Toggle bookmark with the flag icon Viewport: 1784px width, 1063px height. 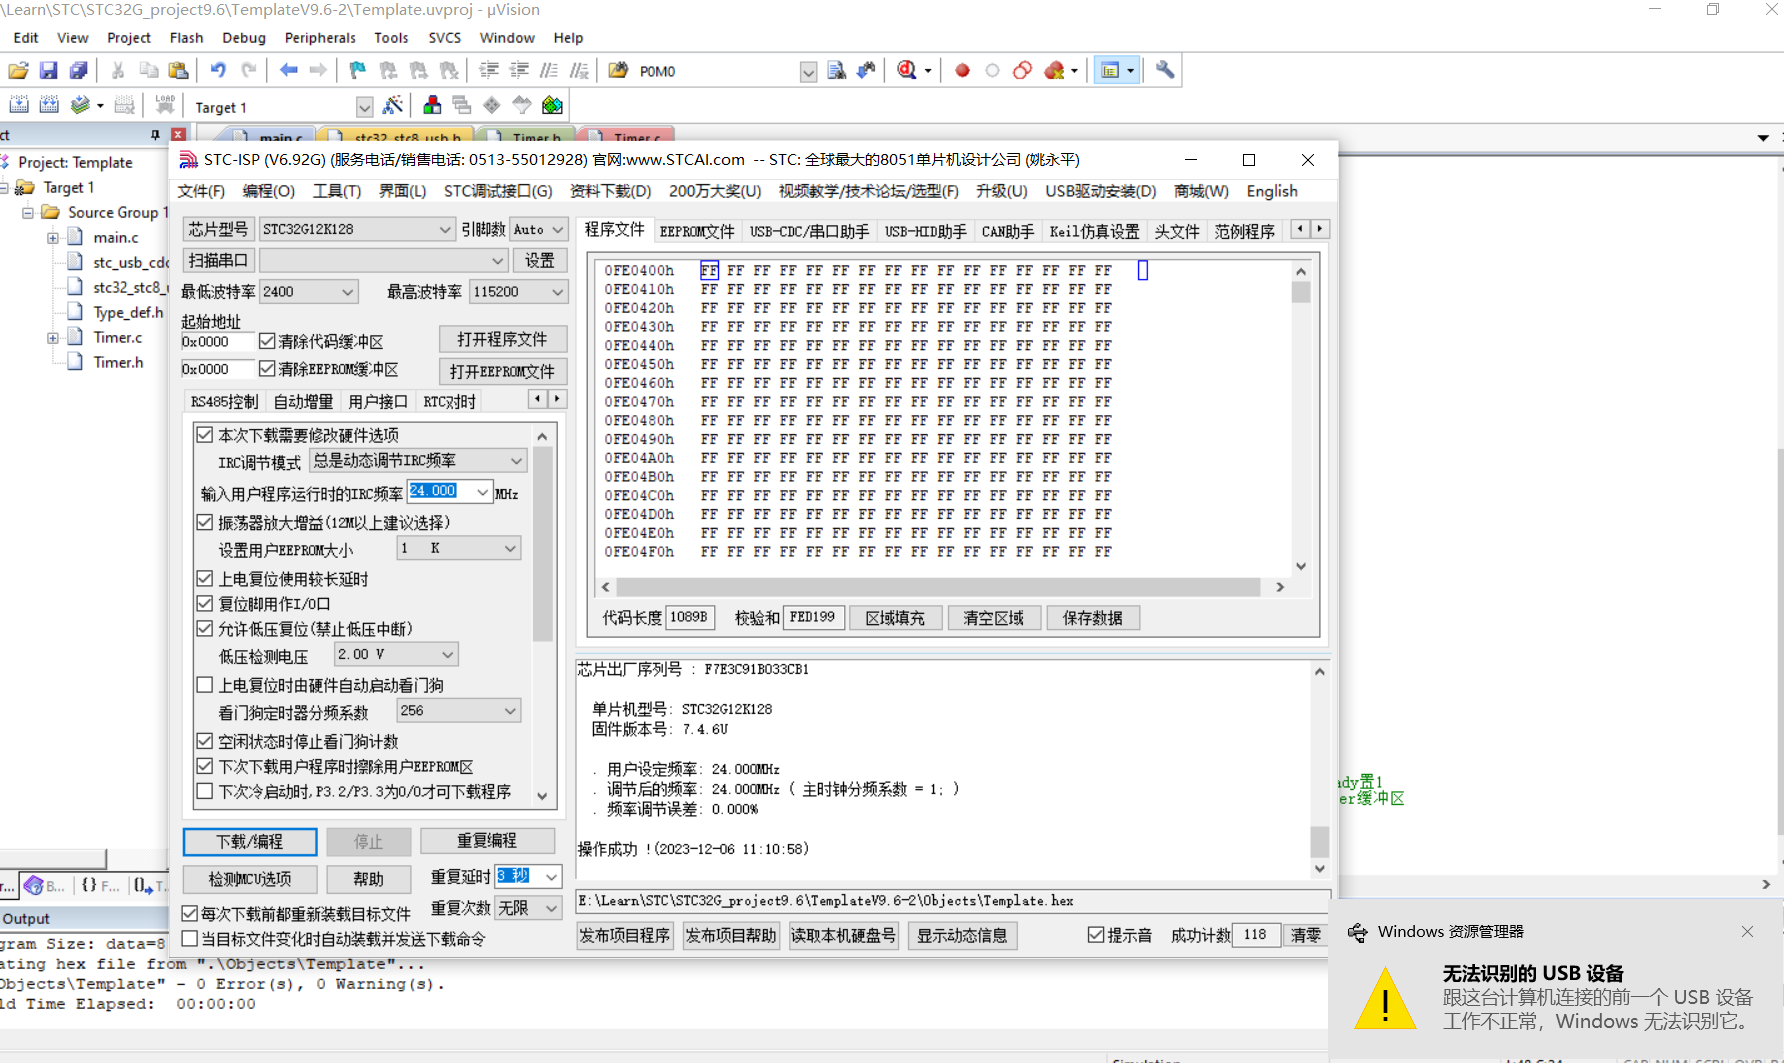pyautogui.click(x=358, y=70)
